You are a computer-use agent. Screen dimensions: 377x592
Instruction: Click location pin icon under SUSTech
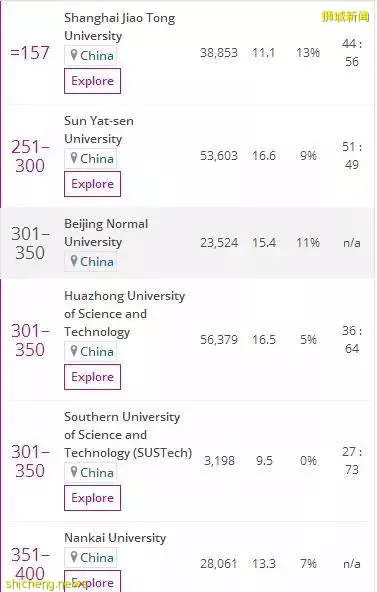74,472
